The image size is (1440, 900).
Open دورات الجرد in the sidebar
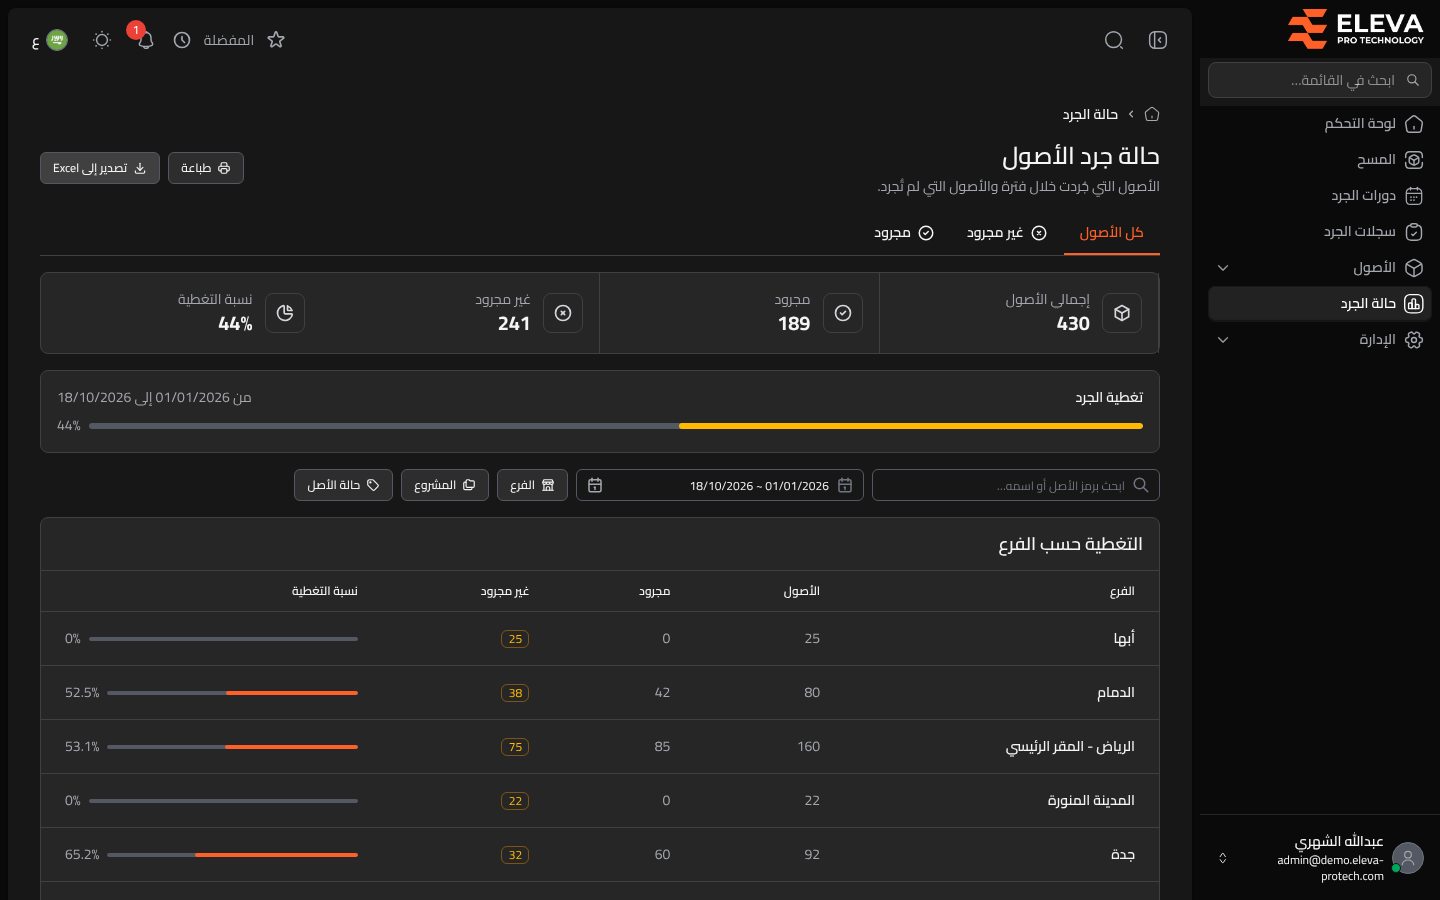click(x=1320, y=196)
